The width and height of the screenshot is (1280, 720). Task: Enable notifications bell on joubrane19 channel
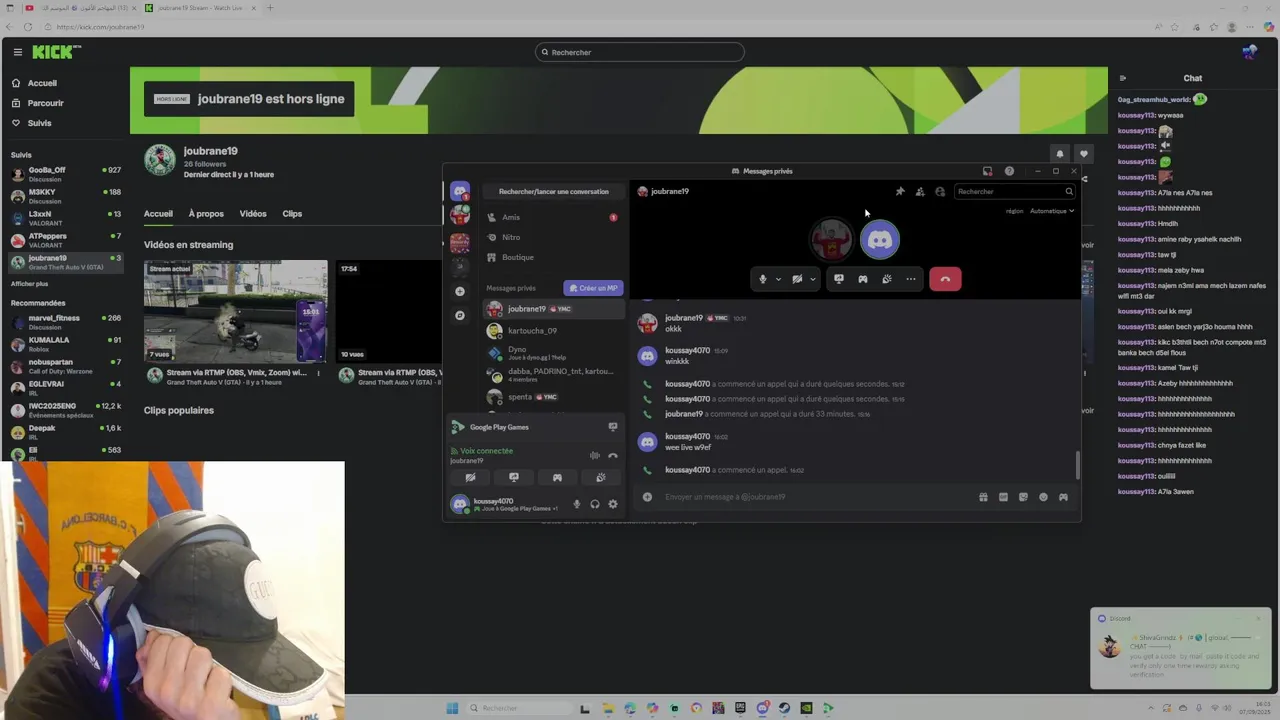pos(1059,154)
